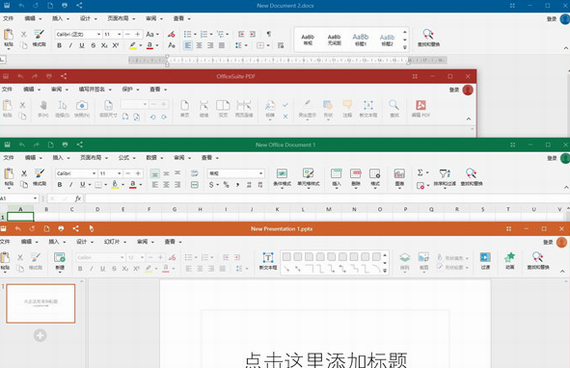Click the fill color bucket in spreadsheet ribbon
Image resolution: width=570 pixels, height=368 pixels.
115,184
